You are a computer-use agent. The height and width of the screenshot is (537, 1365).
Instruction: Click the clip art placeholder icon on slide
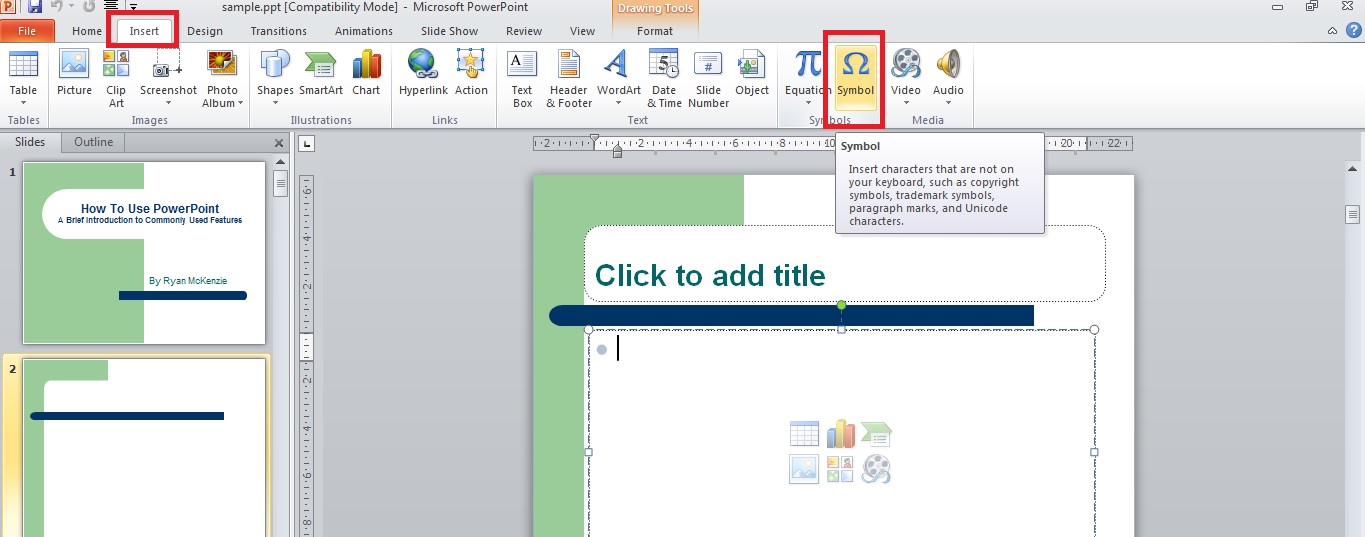tap(840, 469)
